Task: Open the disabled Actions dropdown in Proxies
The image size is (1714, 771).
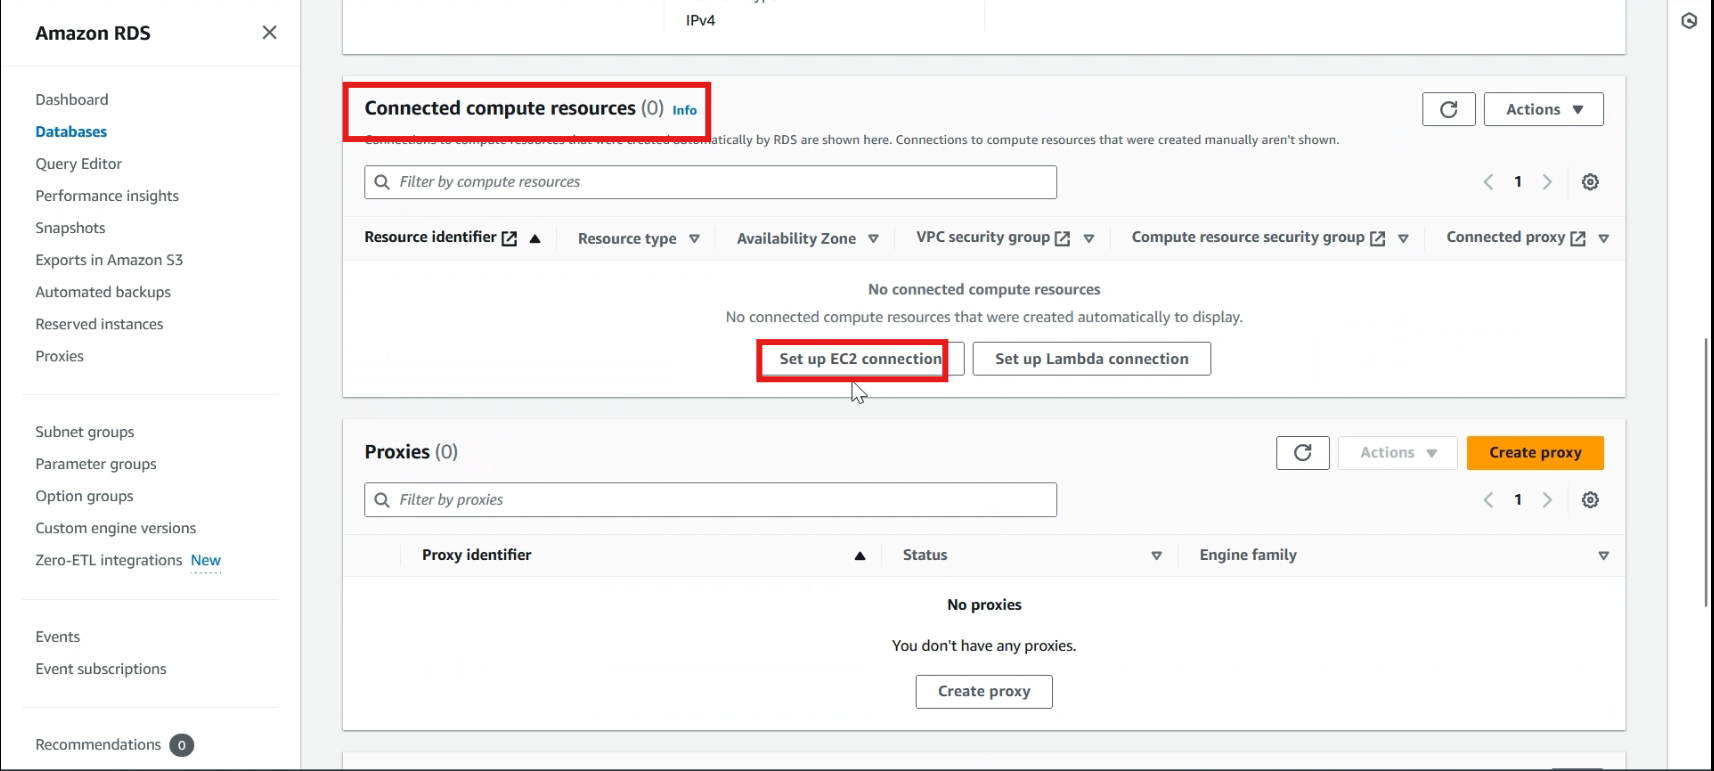Action: click(x=1398, y=453)
